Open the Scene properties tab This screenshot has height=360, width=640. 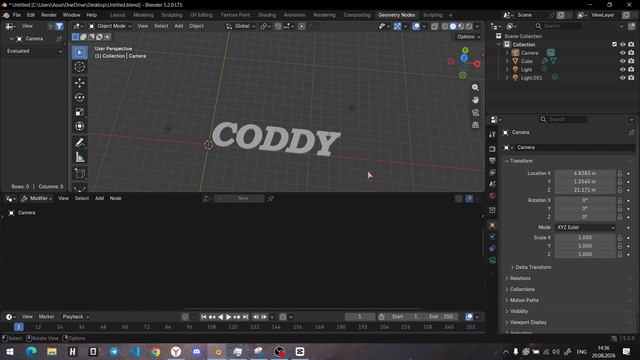tap(492, 184)
